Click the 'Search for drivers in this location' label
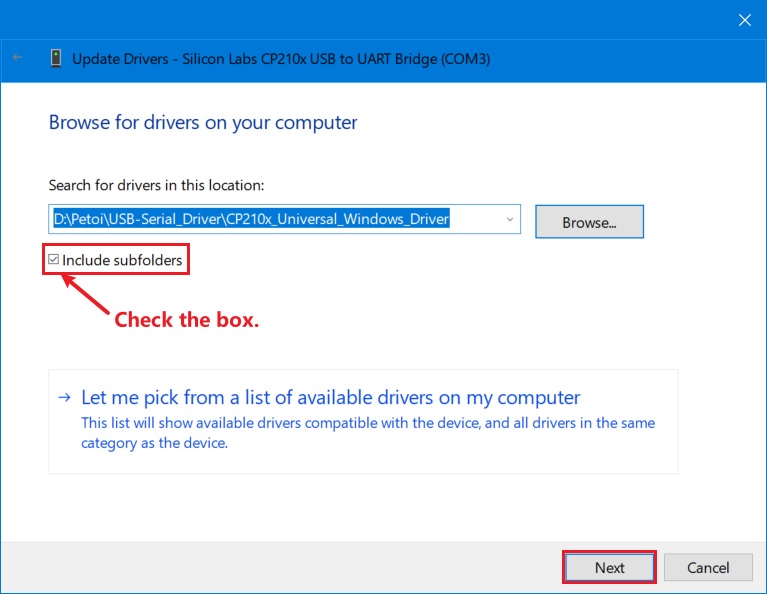Viewport: 767px width, 594px height. click(156, 185)
